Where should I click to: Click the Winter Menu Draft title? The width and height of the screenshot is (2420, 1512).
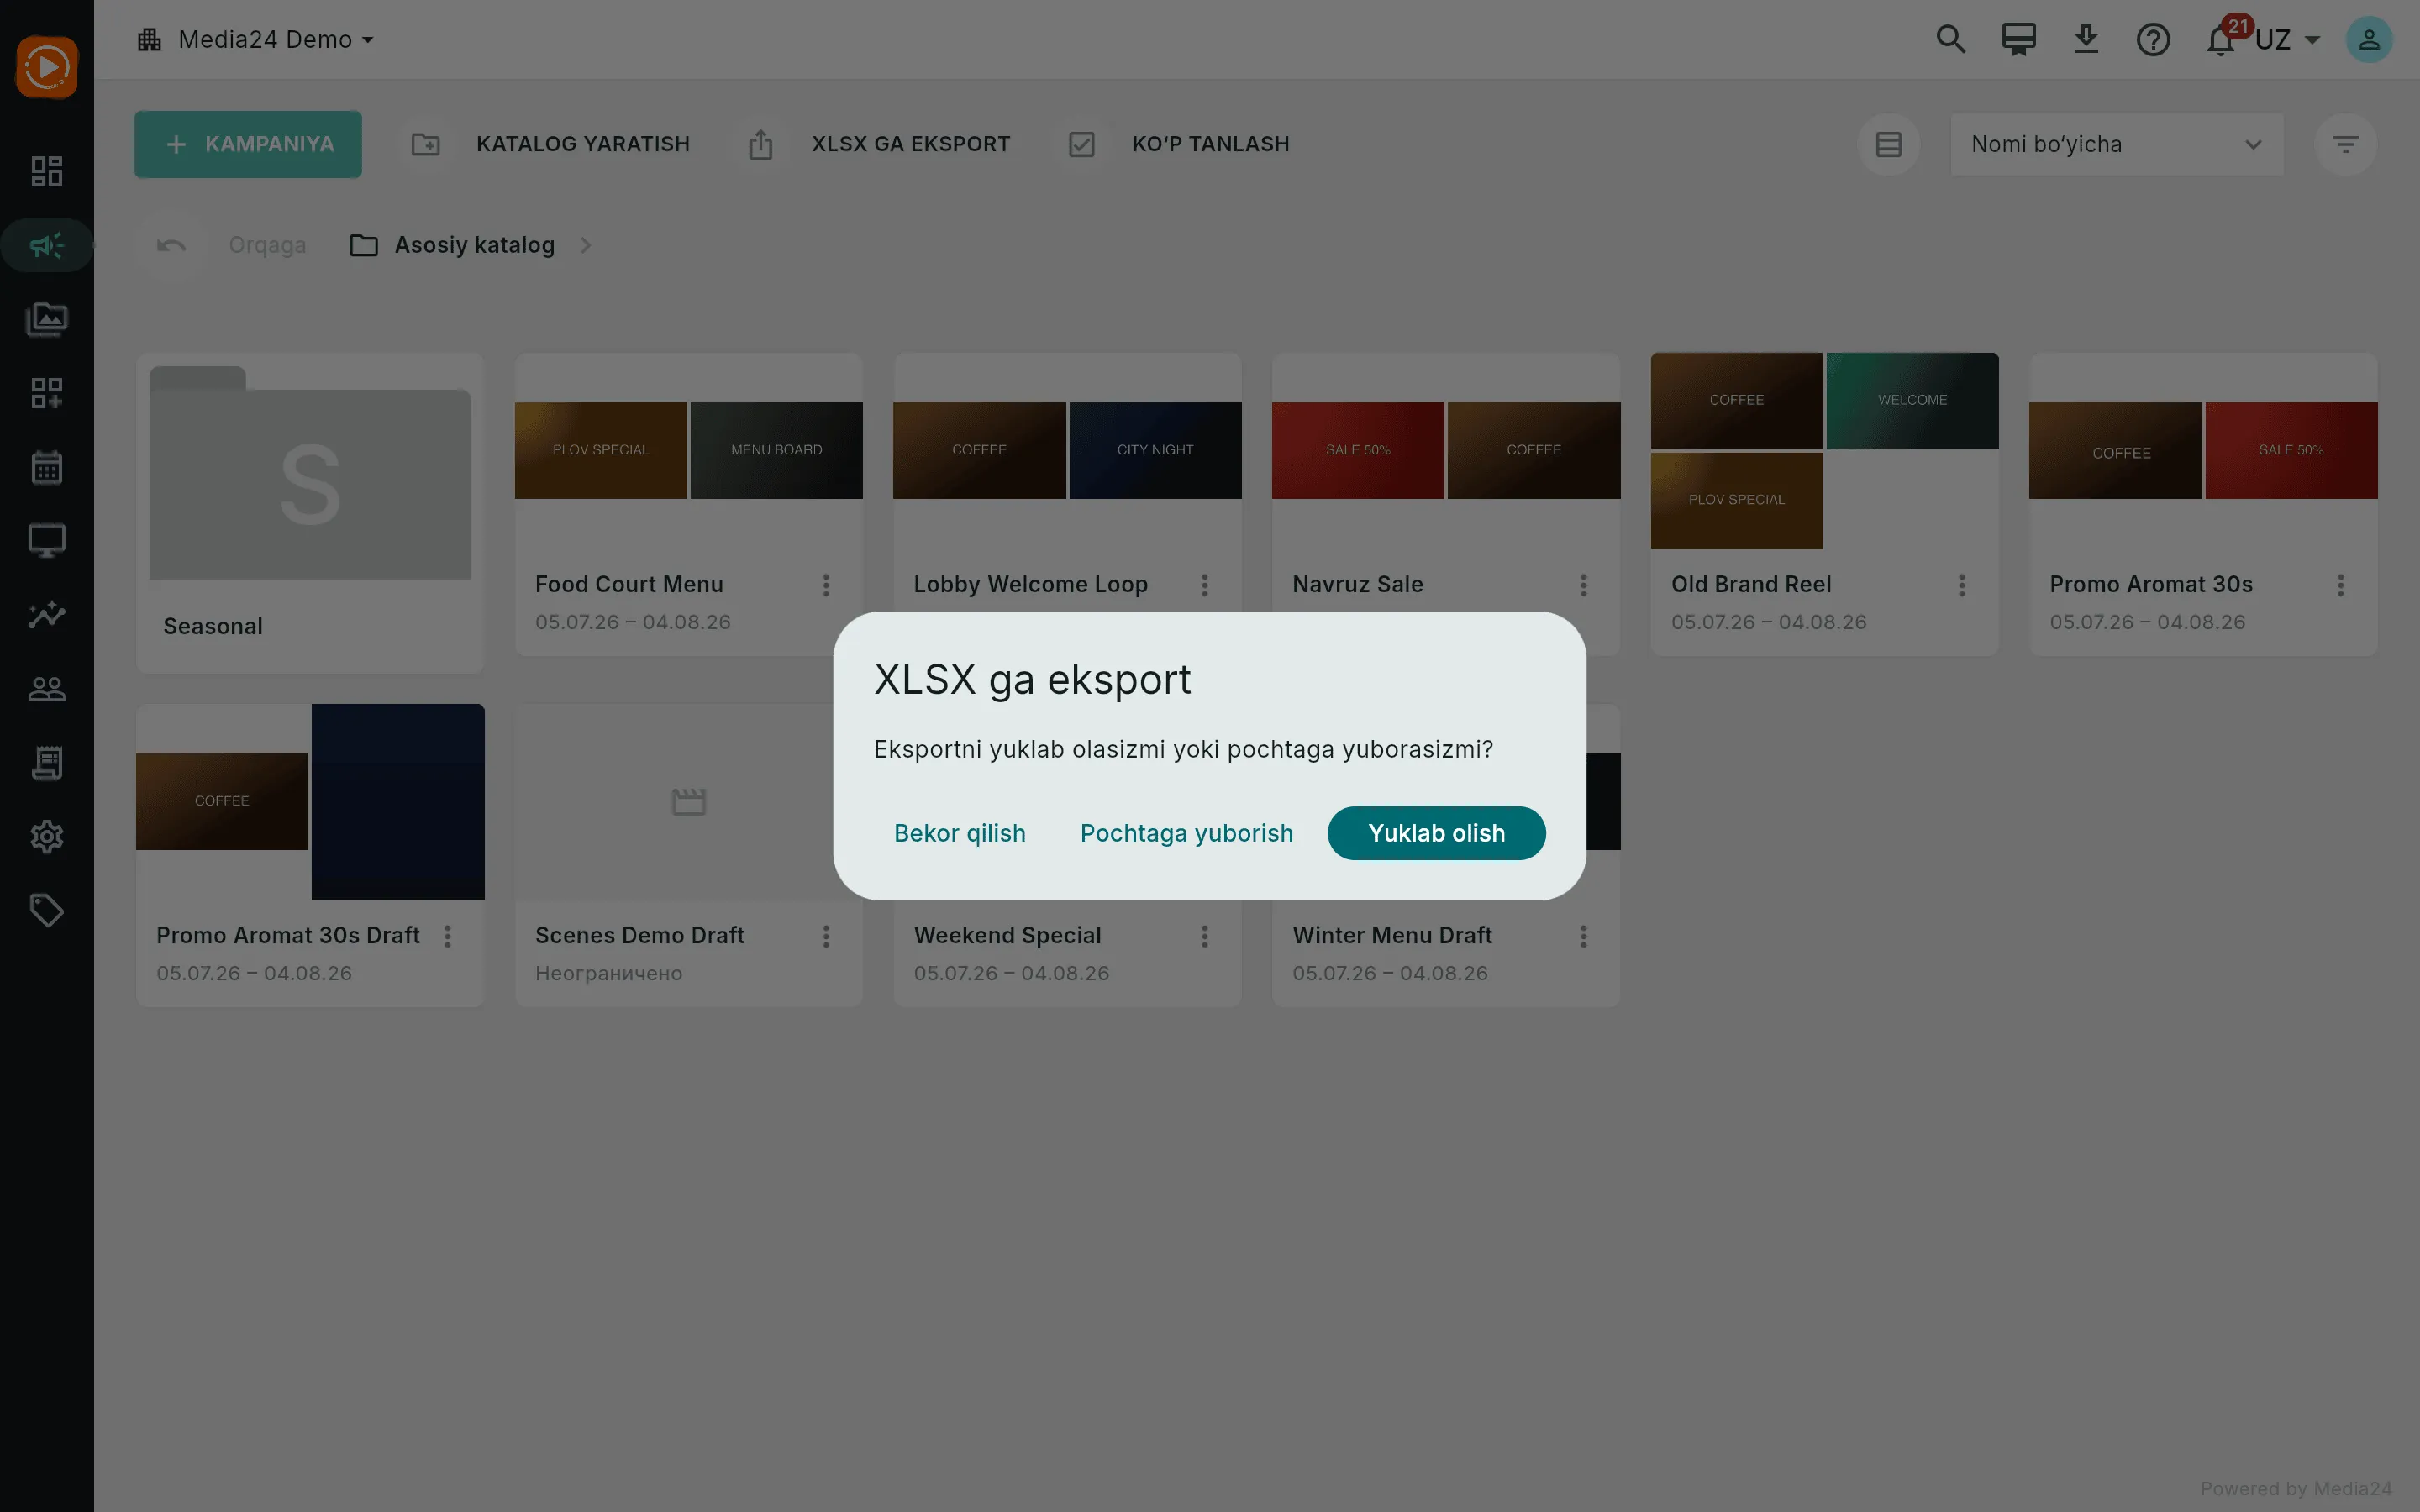coord(1392,935)
